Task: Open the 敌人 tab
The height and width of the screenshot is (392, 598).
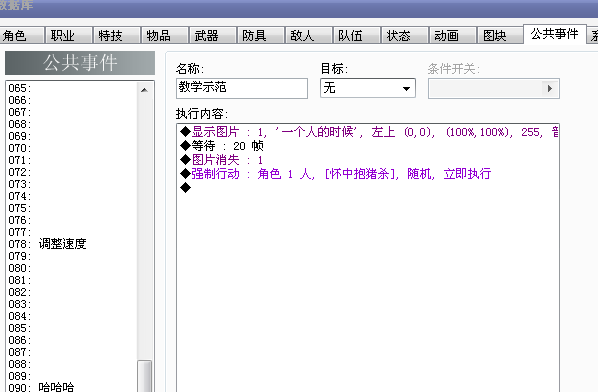Action: [309, 35]
